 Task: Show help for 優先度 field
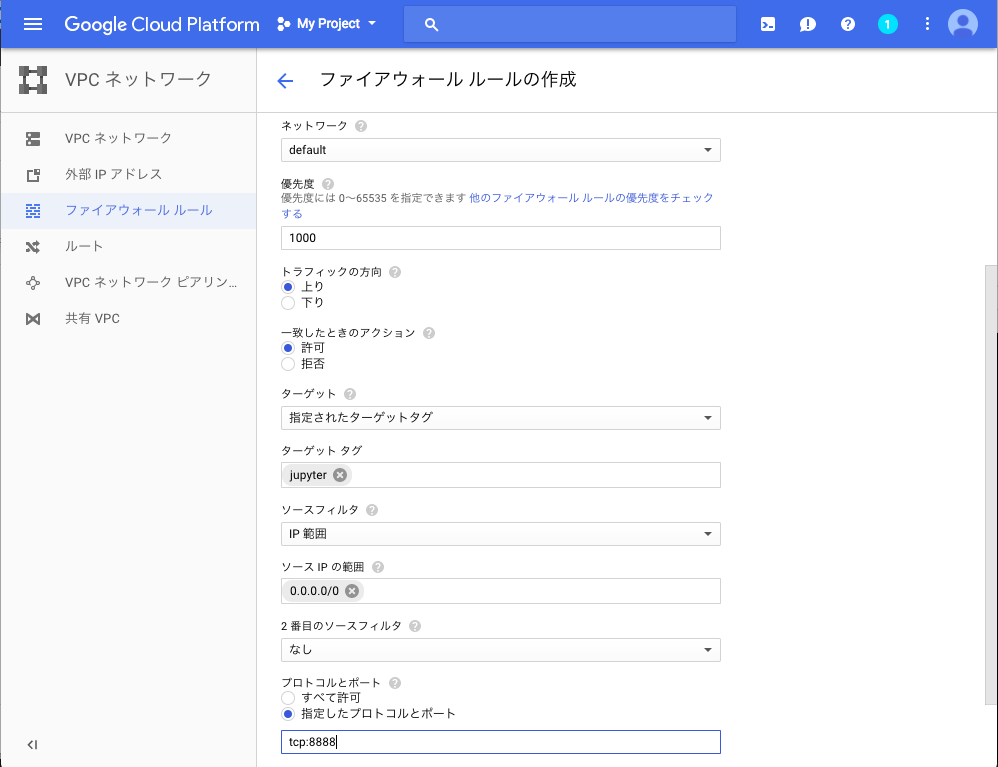click(328, 184)
